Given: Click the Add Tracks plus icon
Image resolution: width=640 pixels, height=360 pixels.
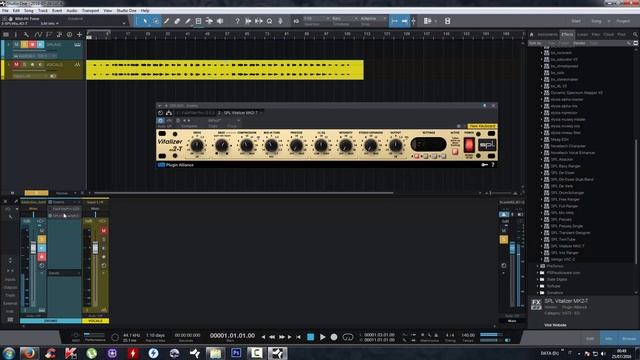Looking at the screenshot, I should pos(80,35).
